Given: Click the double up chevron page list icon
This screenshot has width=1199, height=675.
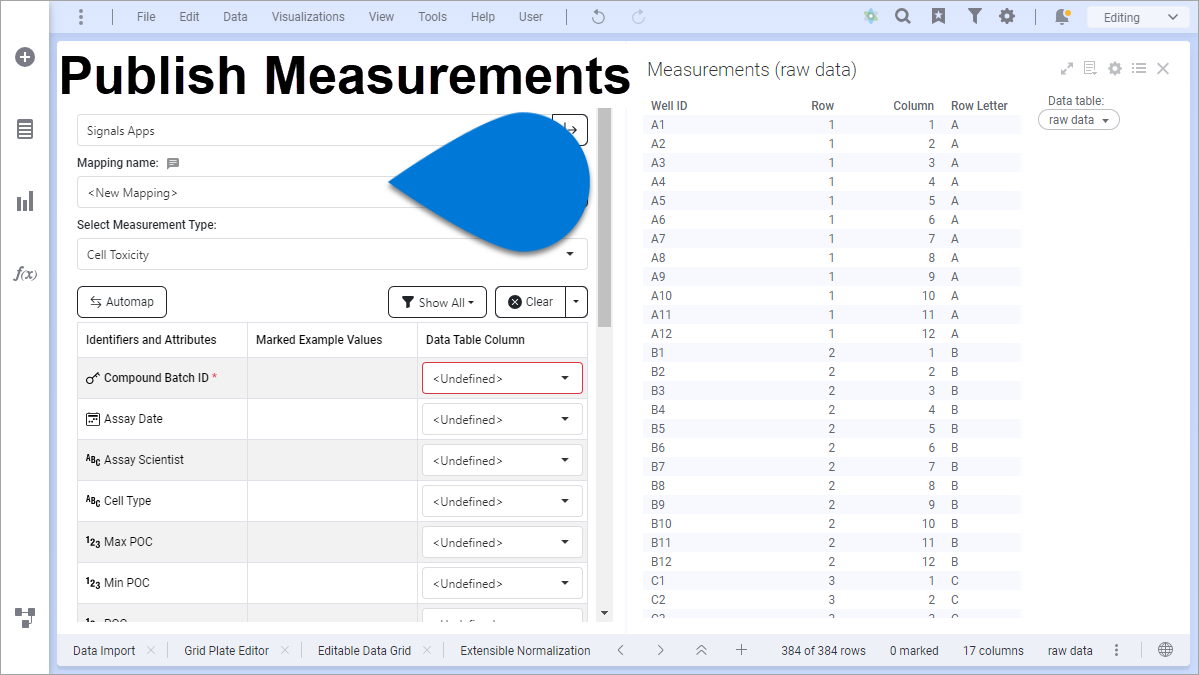Looking at the screenshot, I should [x=701, y=651].
